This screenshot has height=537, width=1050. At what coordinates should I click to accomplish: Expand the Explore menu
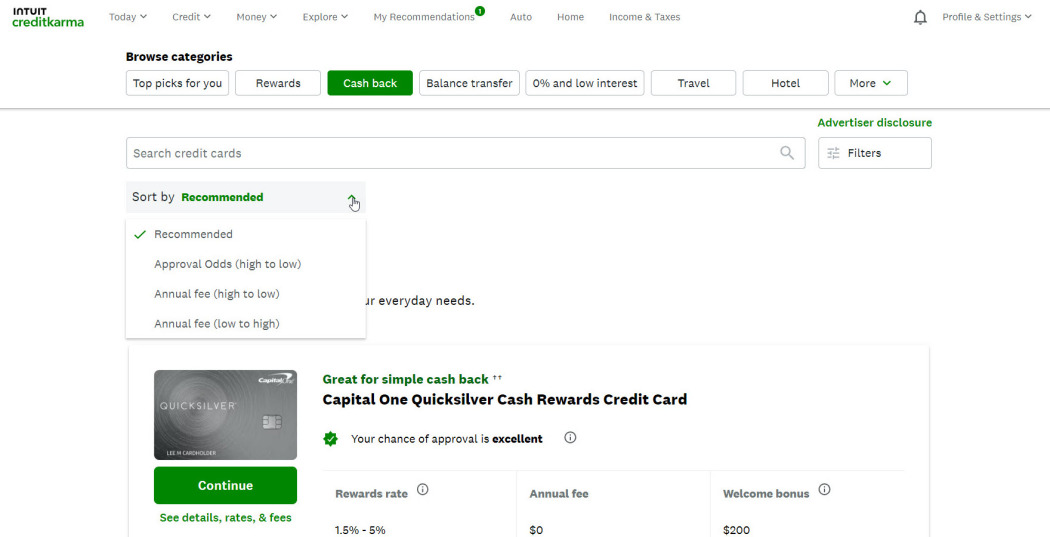tap(325, 17)
